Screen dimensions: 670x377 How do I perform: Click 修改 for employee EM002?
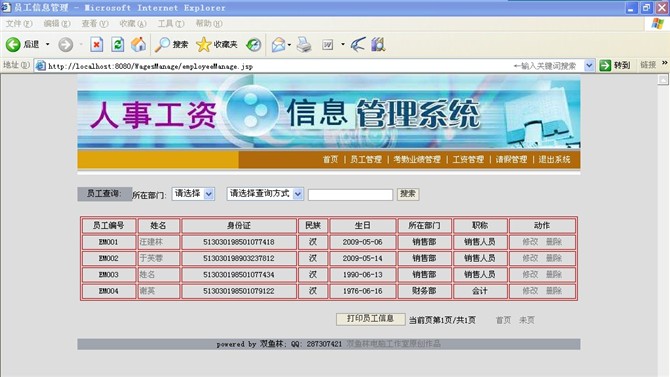pyautogui.click(x=530, y=258)
